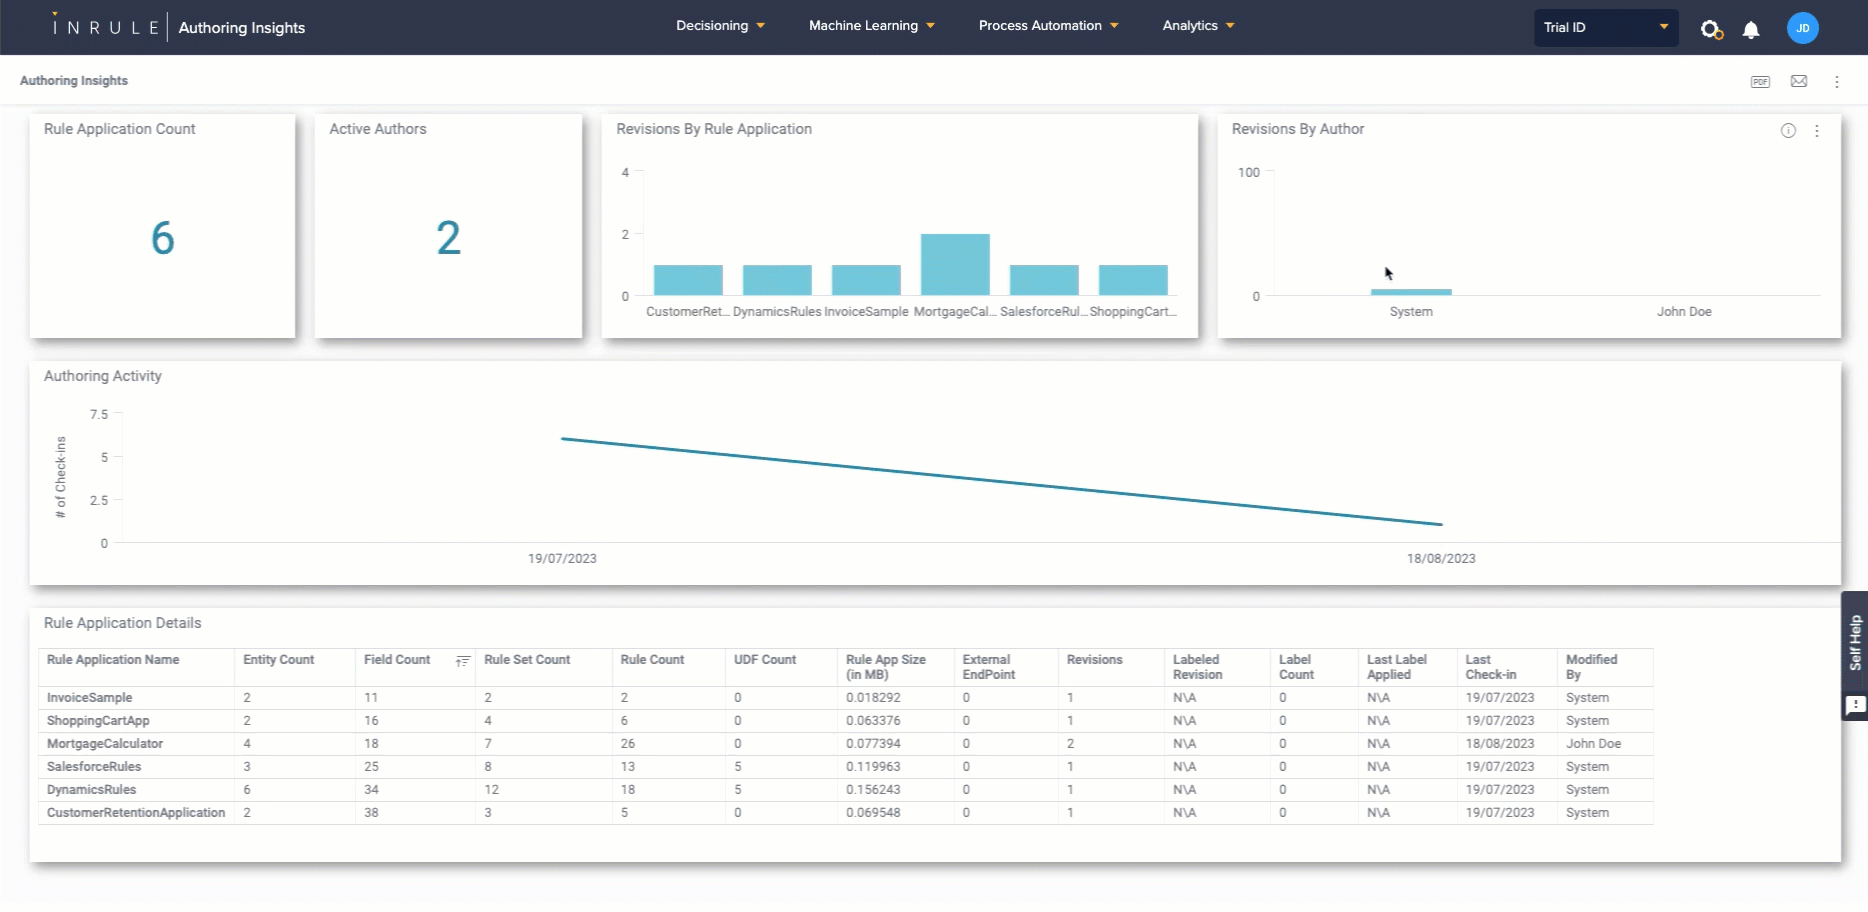Image resolution: width=1868 pixels, height=912 pixels.
Task: Open Revisions By Author widget menu
Action: tap(1817, 131)
